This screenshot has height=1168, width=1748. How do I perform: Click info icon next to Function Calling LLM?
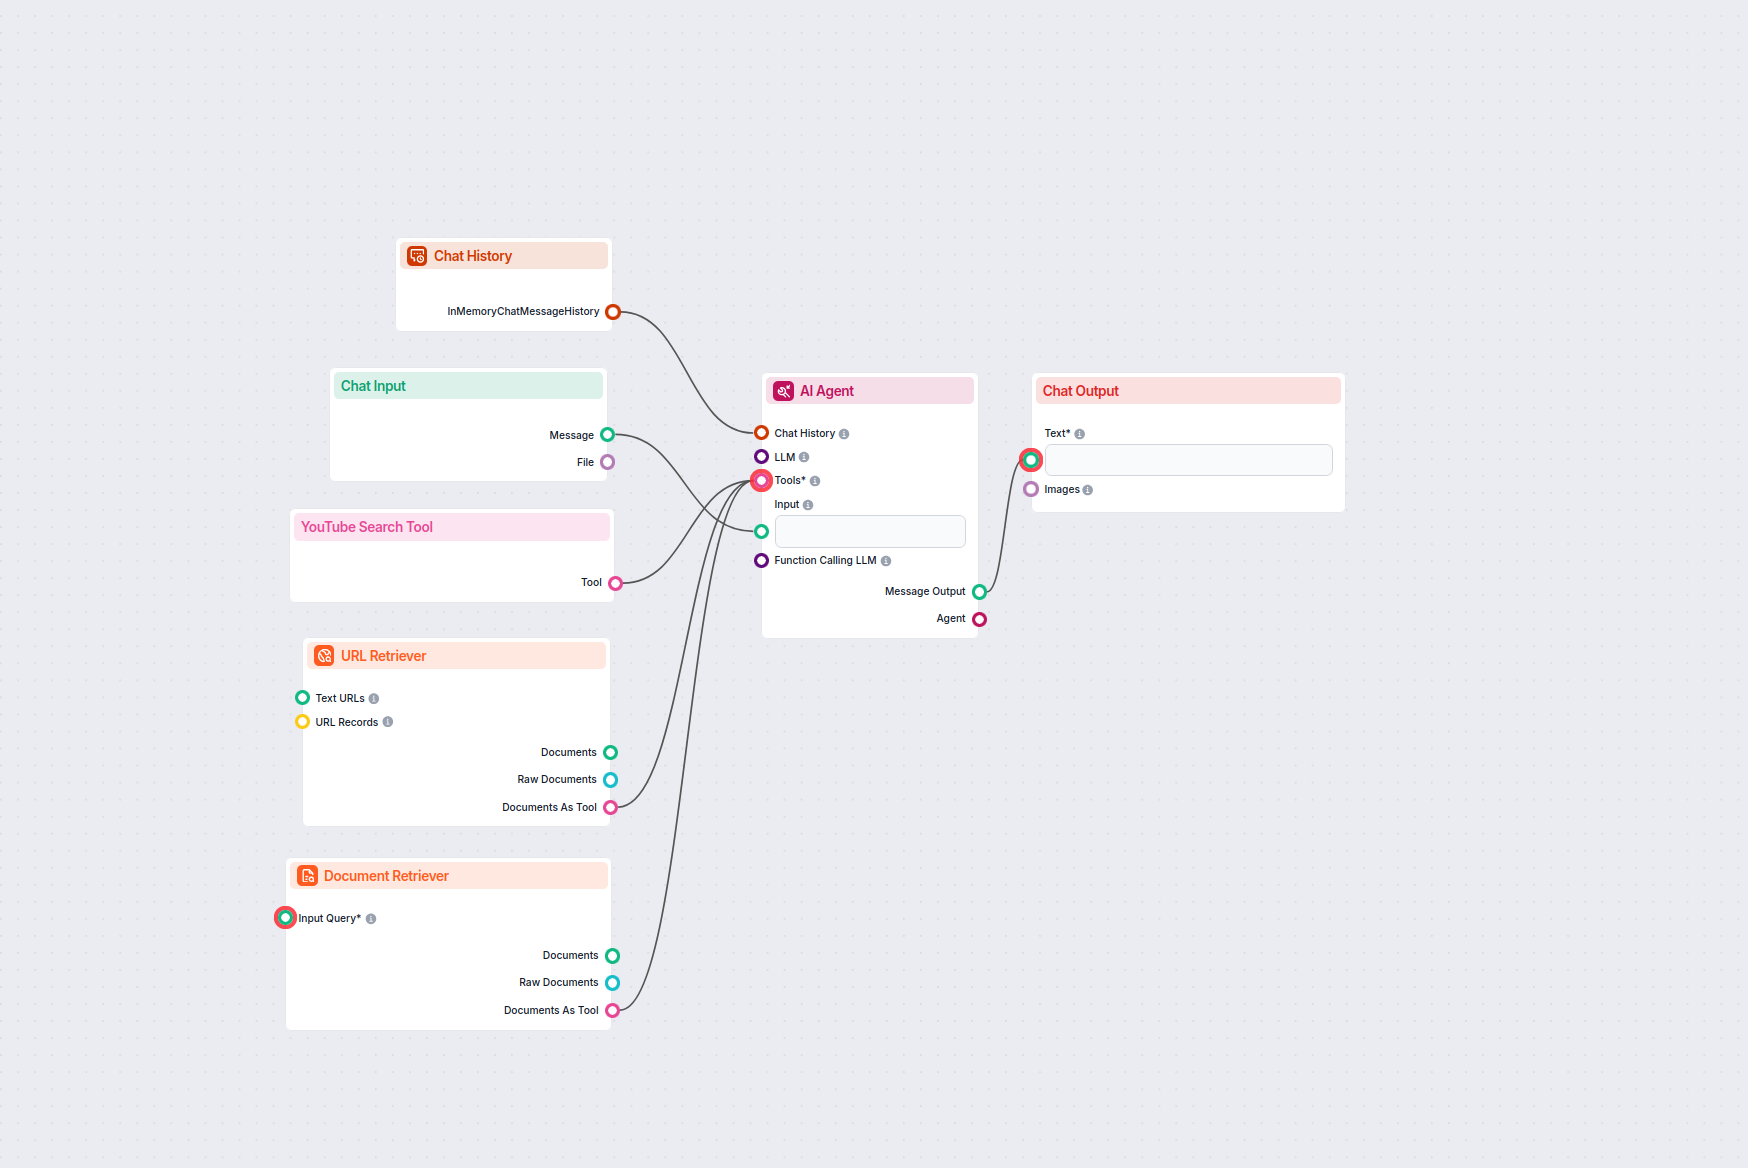[x=886, y=561]
